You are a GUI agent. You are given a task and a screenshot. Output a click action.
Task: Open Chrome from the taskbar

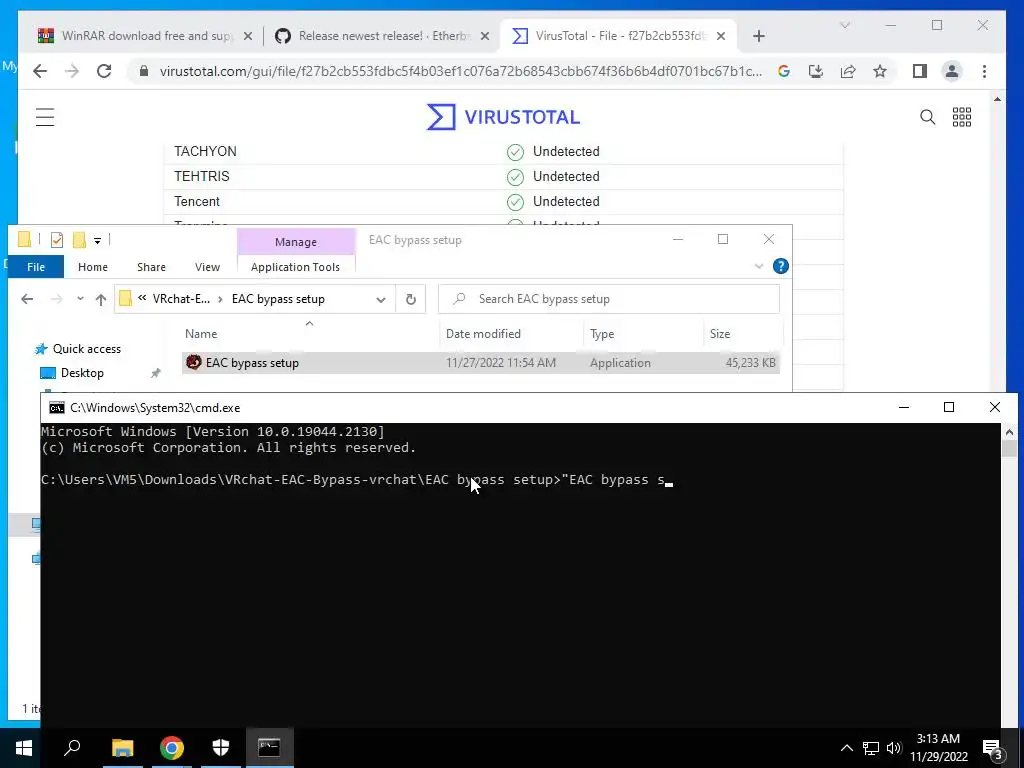pos(172,748)
